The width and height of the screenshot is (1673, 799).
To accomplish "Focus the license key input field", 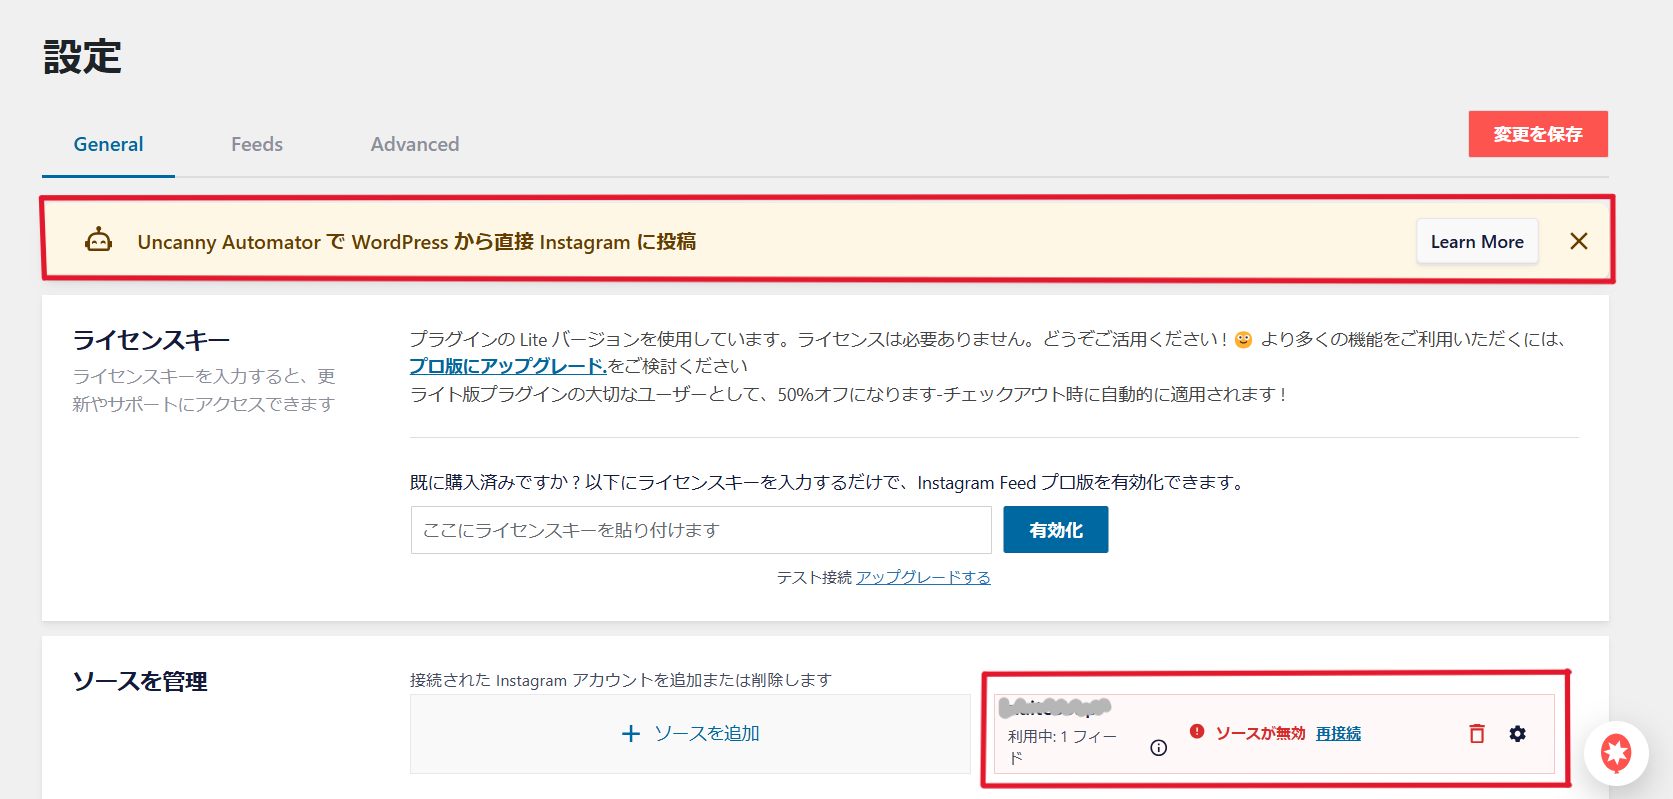I will click(x=700, y=530).
